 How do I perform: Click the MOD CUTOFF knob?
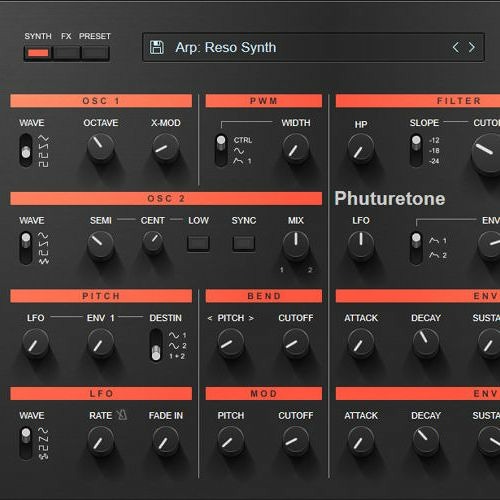[296, 440]
